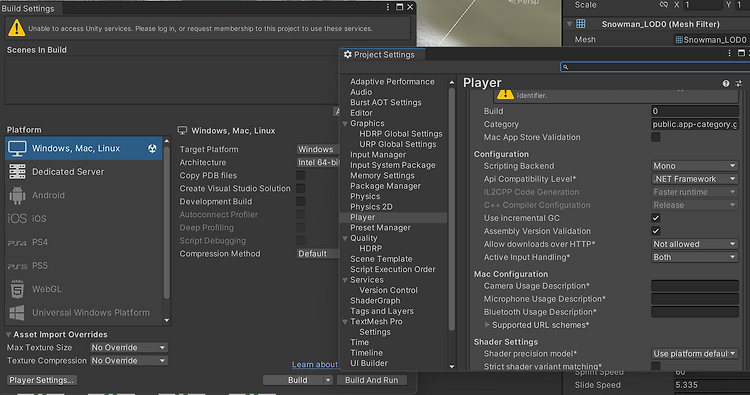Screen dimensions: 750x395
Task: Select the Windows, Mac, Linux platform
Action: point(84,148)
